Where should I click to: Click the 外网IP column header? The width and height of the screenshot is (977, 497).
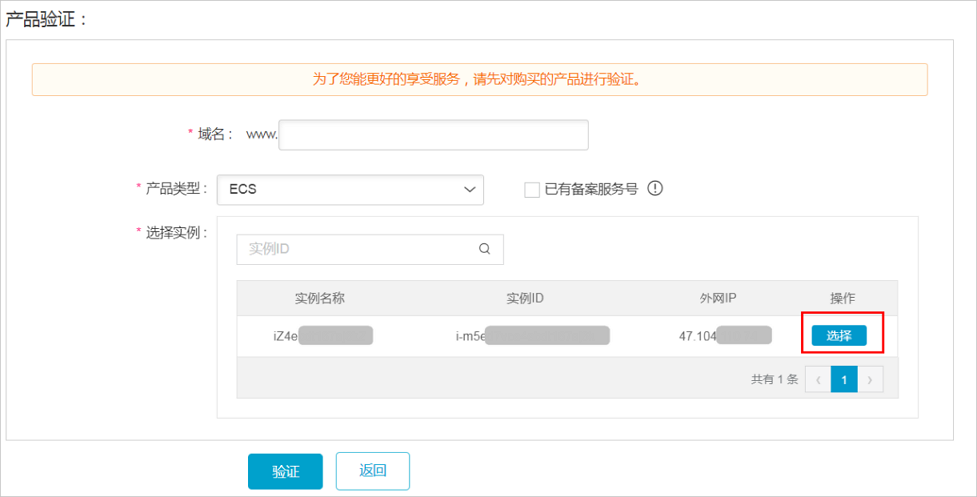coord(718,298)
